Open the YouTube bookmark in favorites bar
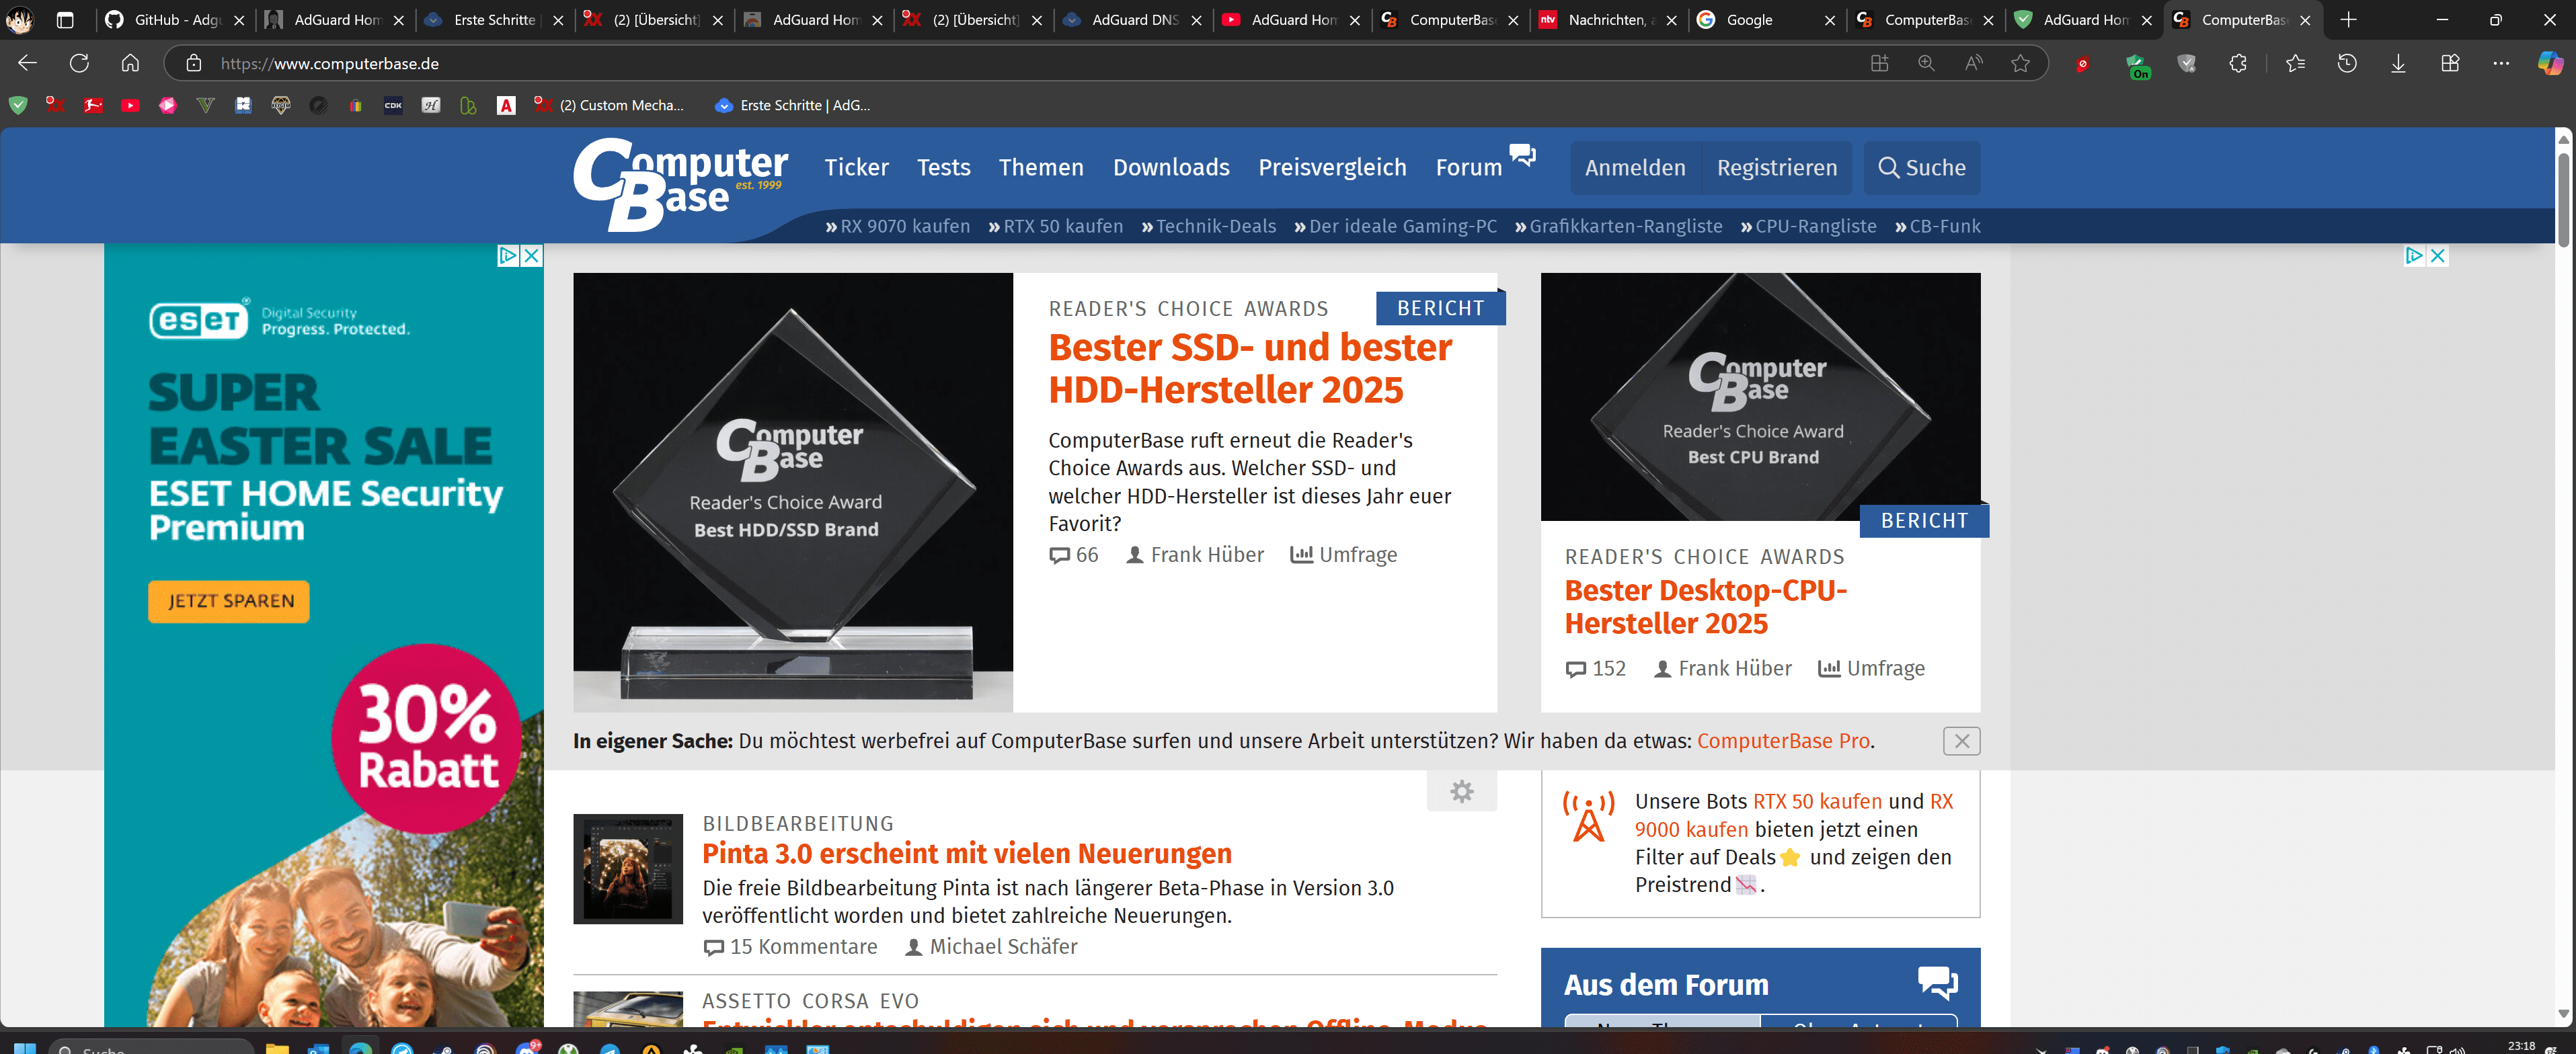 tap(130, 105)
